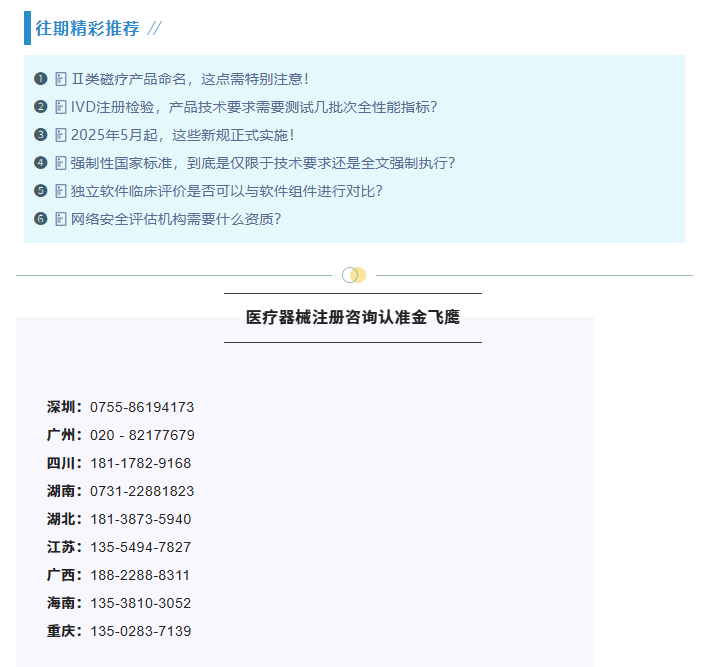
Task: Click the 往期精彩推荐 section heading
Action: click(88, 28)
